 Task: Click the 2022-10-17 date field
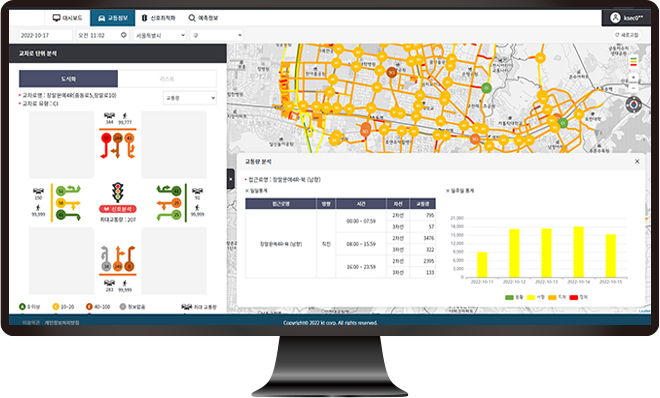tap(45, 35)
